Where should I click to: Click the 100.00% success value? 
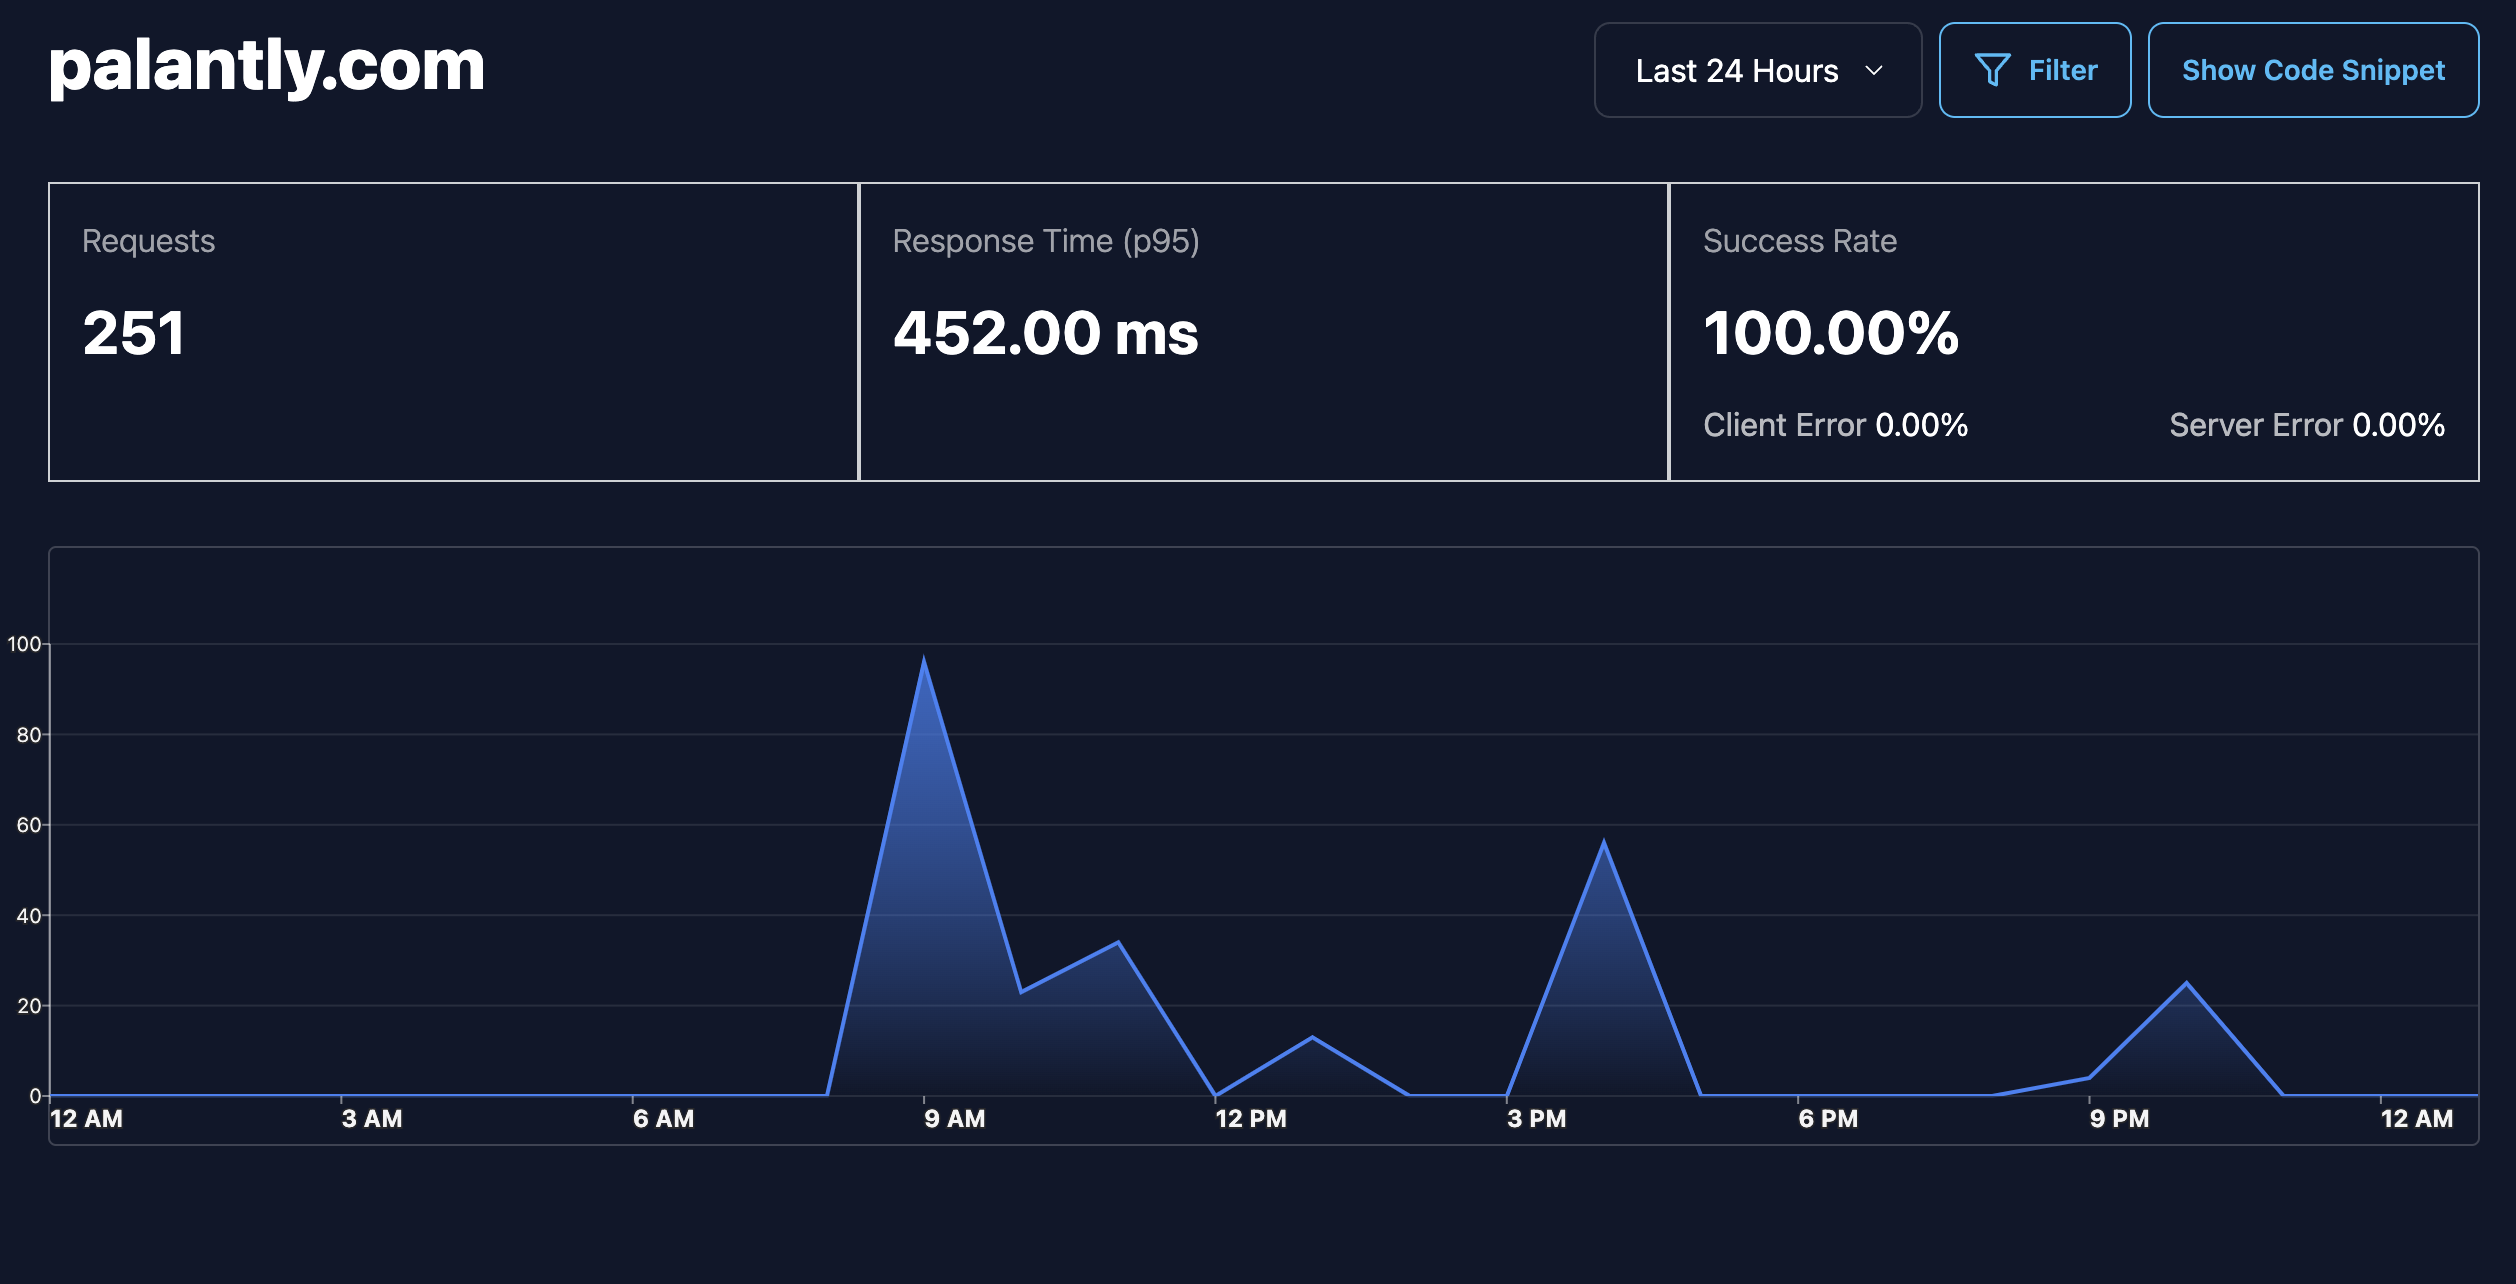click(x=1831, y=333)
